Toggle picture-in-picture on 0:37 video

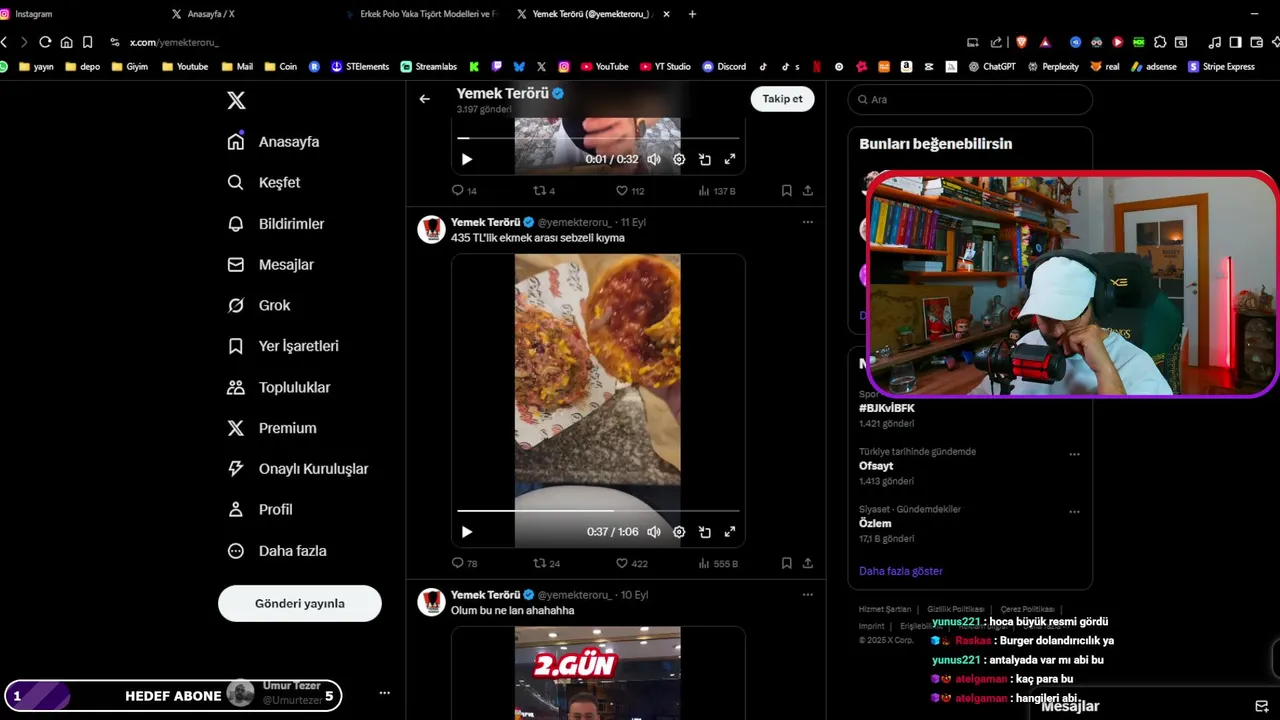tap(704, 532)
